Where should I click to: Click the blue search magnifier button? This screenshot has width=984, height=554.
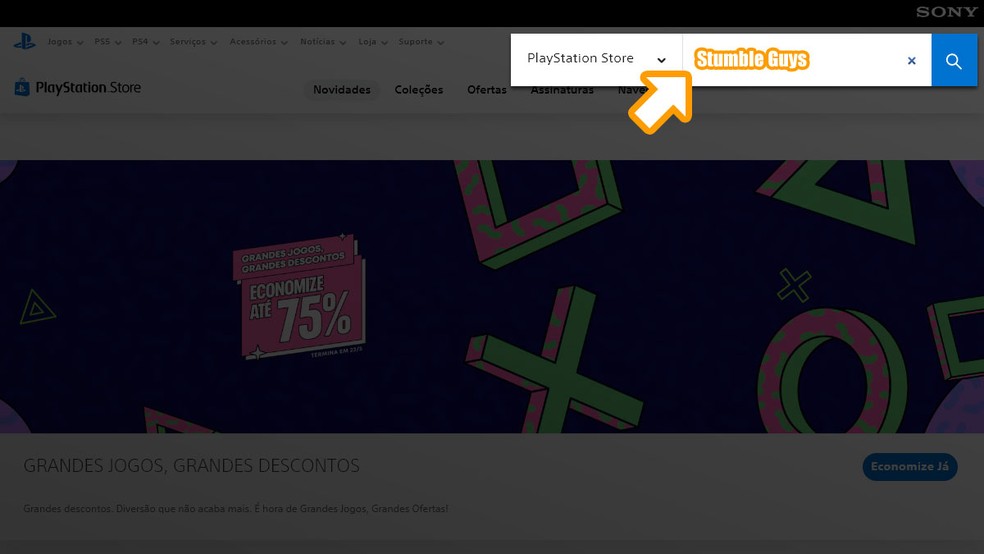954,60
